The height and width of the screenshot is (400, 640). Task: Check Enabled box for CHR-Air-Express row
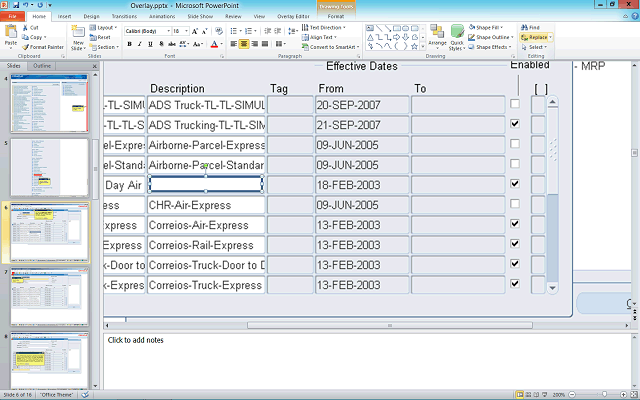(514, 204)
